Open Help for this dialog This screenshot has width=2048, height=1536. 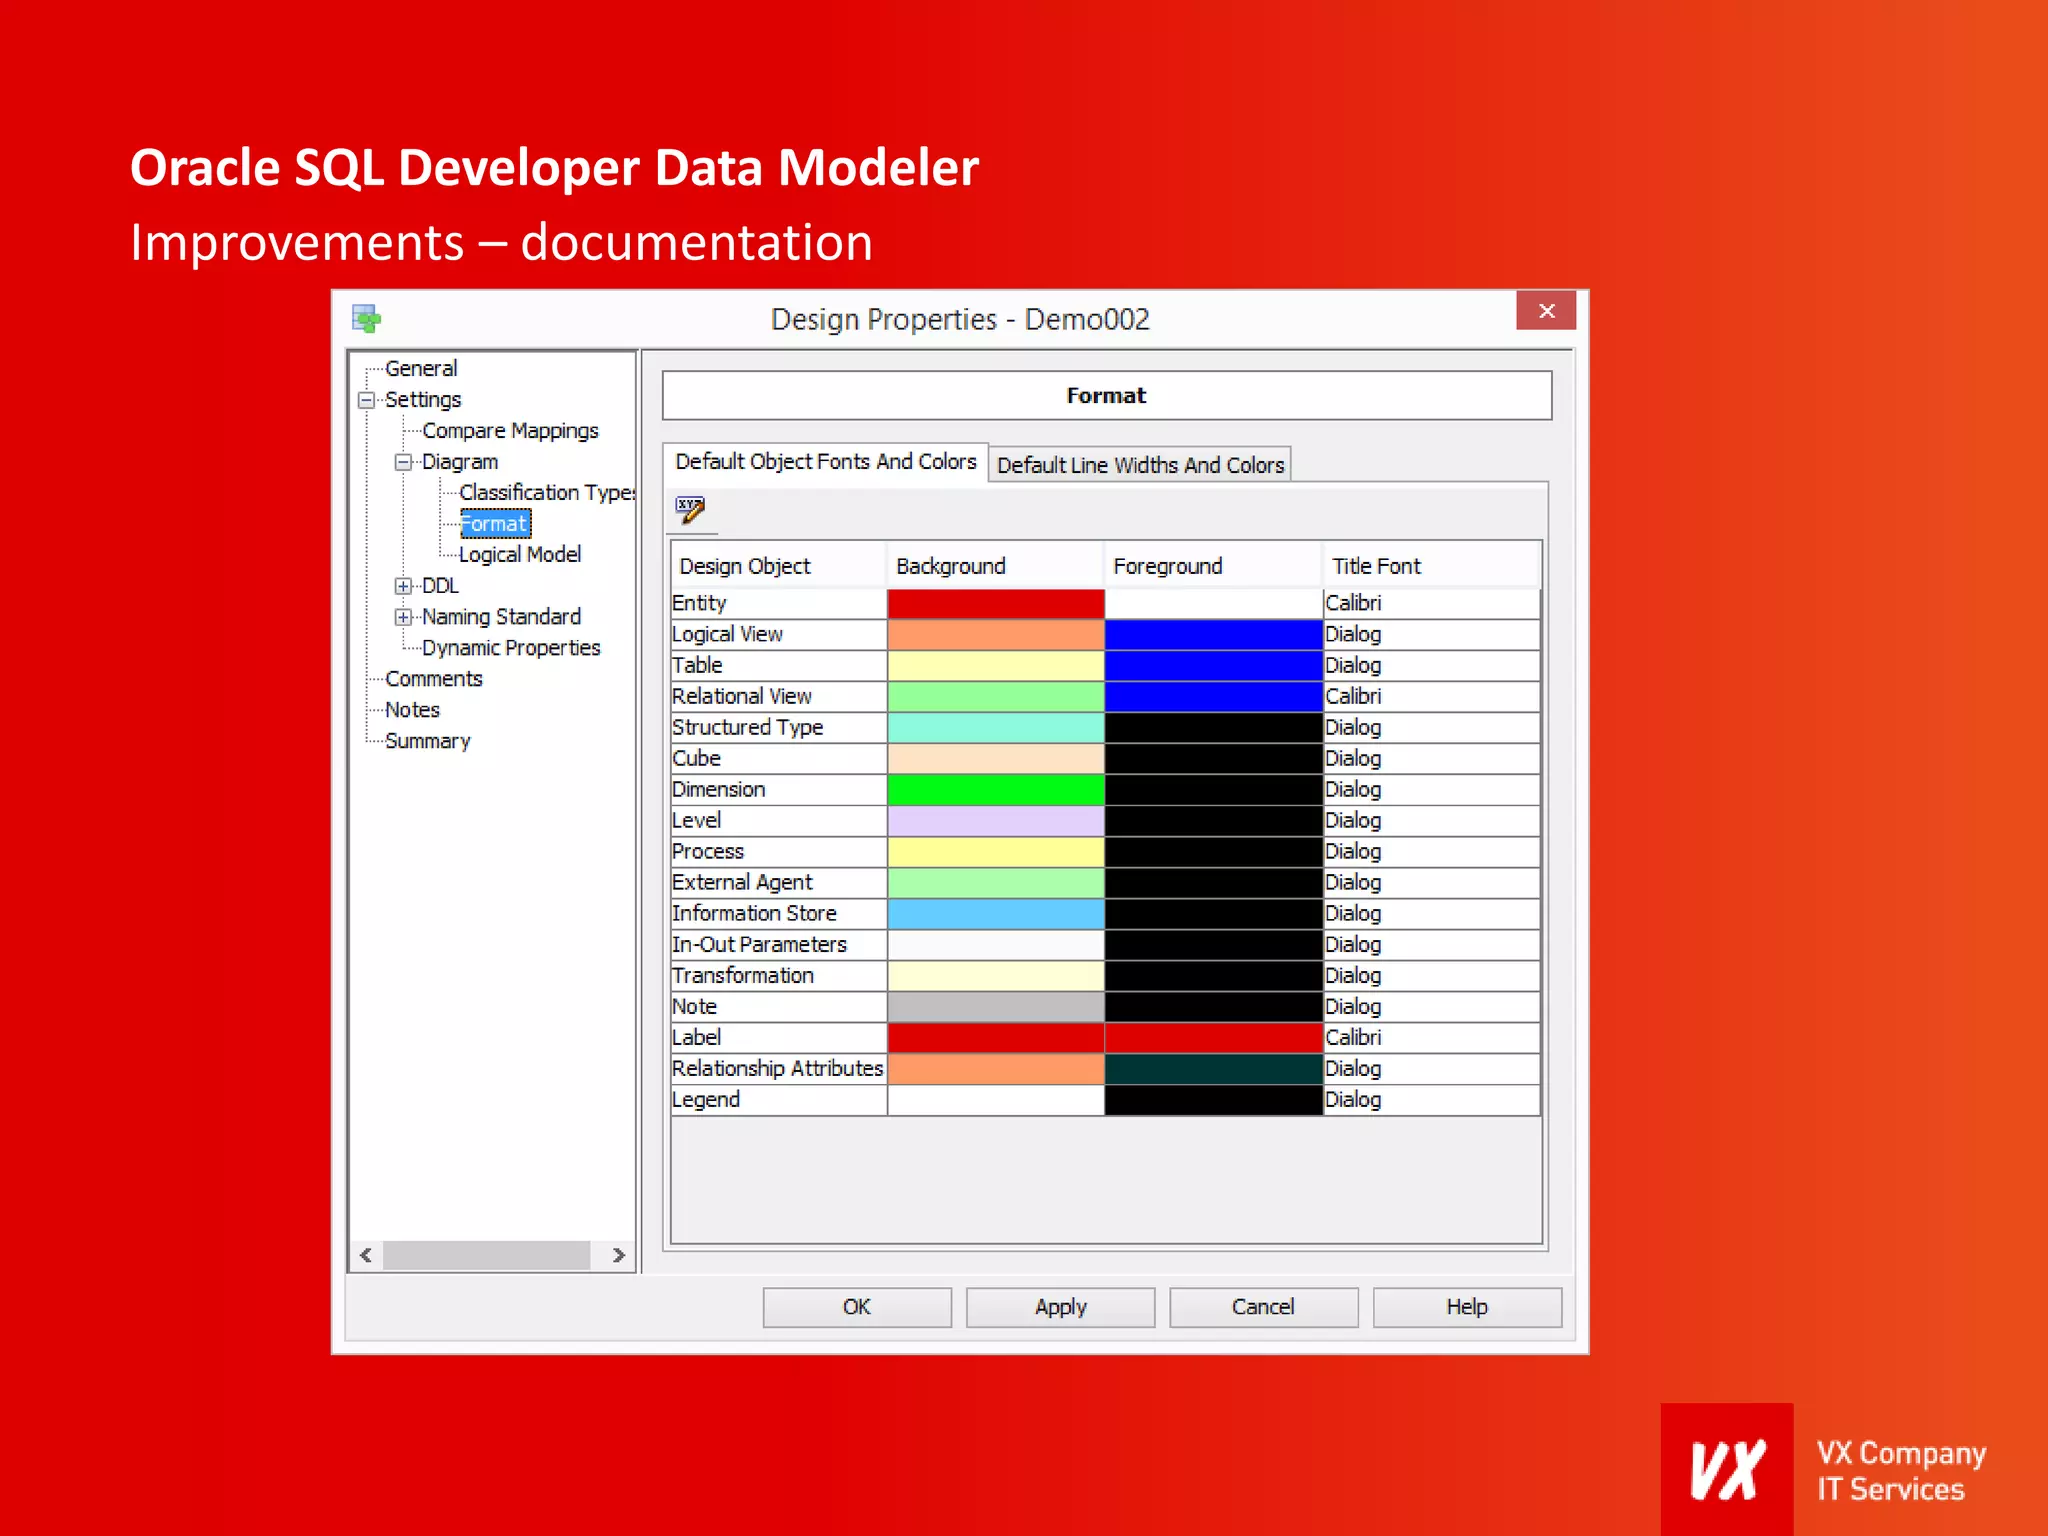[x=1467, y=1307]
